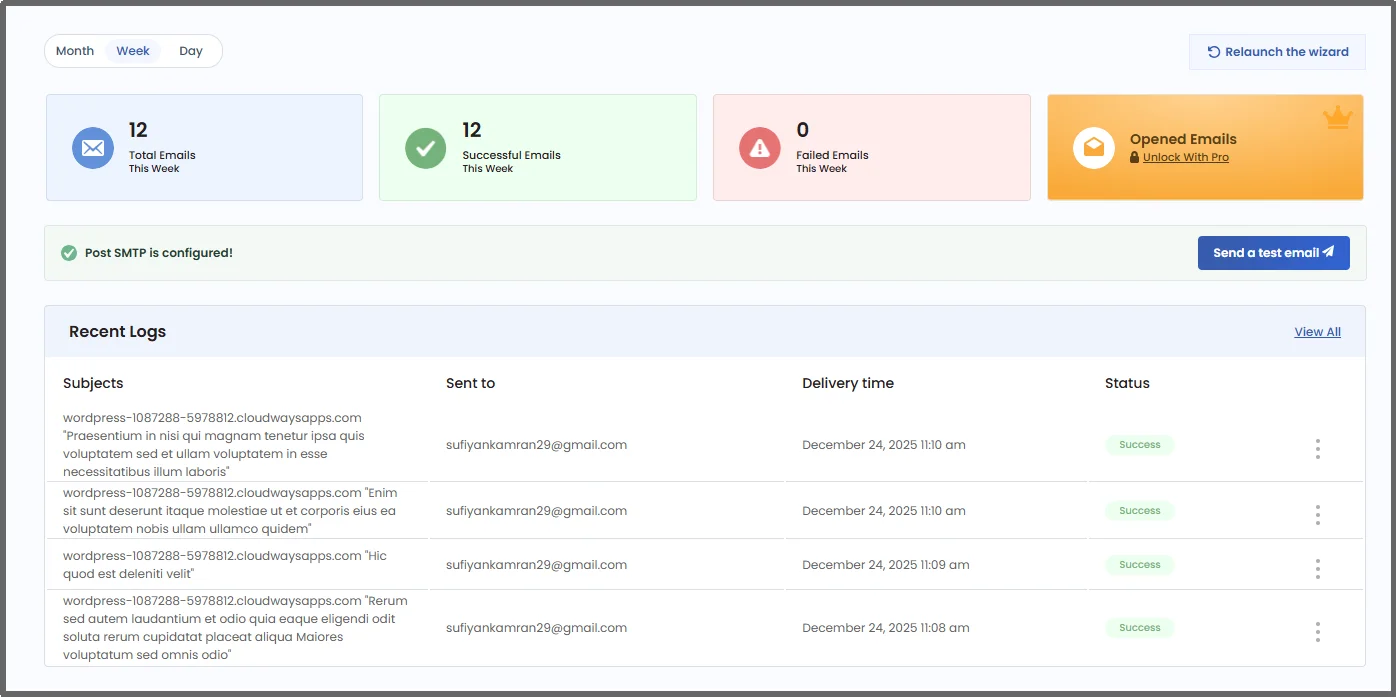Click the red Failed Emails warning icon
The height and width of the screenshot is (697, 1396).
coord(759,147)
